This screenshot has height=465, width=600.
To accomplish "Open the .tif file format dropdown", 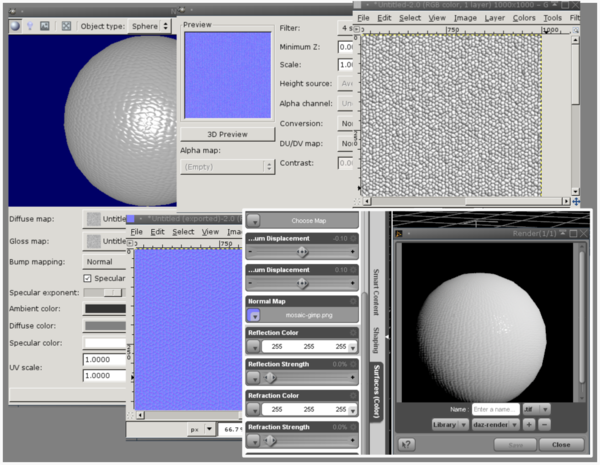I will point(536,409).
